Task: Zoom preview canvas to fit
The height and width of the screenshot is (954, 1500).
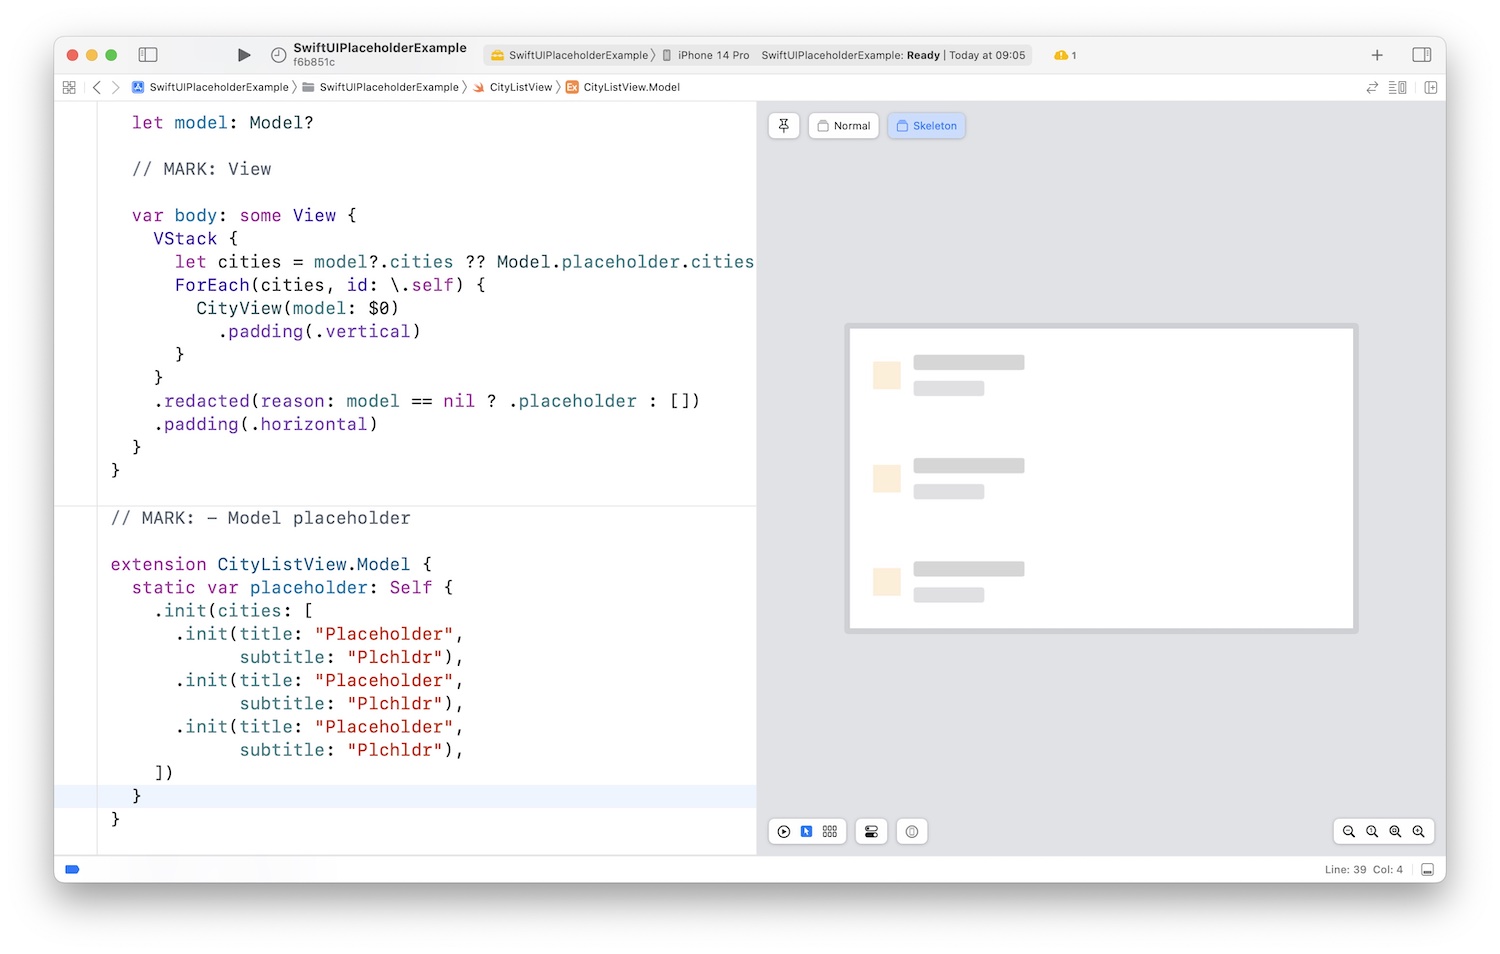Action: pyautogui.click(x=1395, y=832)
